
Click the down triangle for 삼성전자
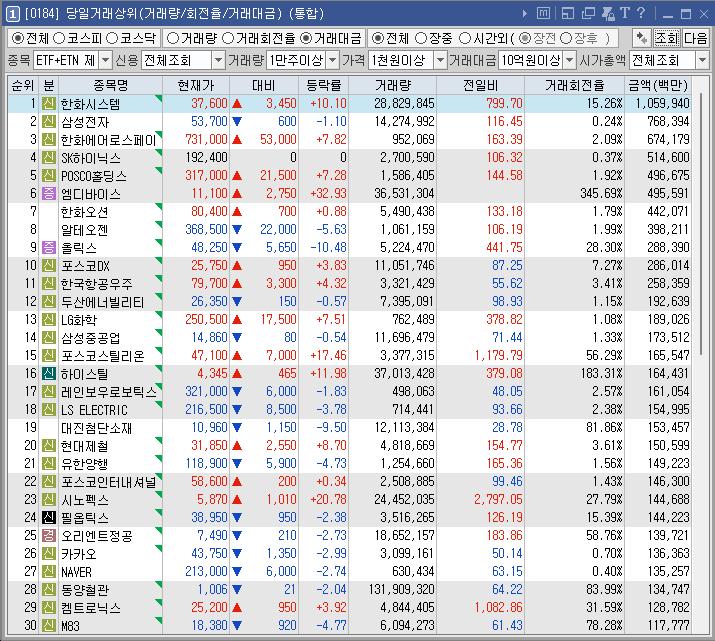point(237,122)
